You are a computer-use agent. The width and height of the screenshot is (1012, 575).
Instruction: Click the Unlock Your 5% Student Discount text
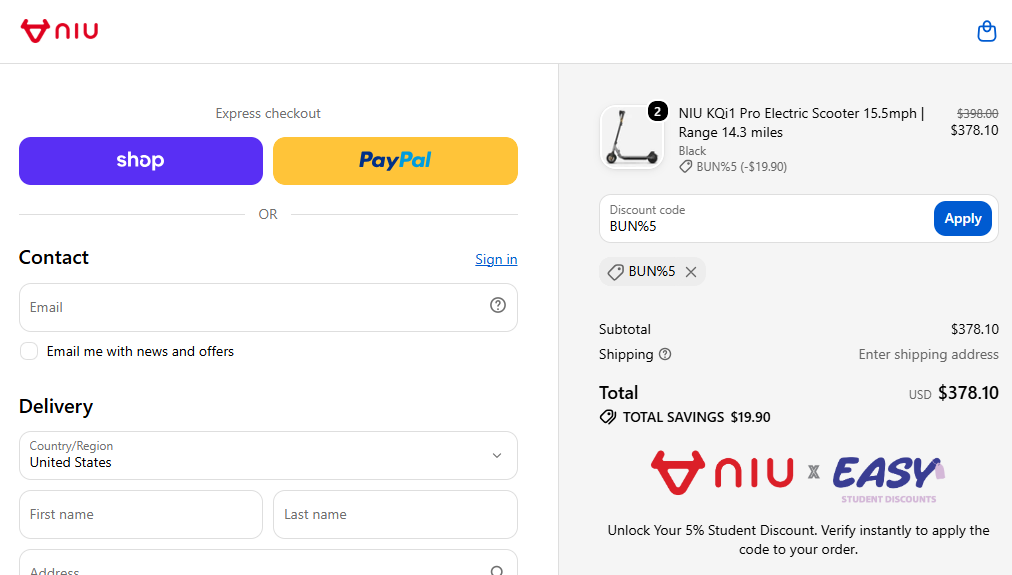coord(798,540)
